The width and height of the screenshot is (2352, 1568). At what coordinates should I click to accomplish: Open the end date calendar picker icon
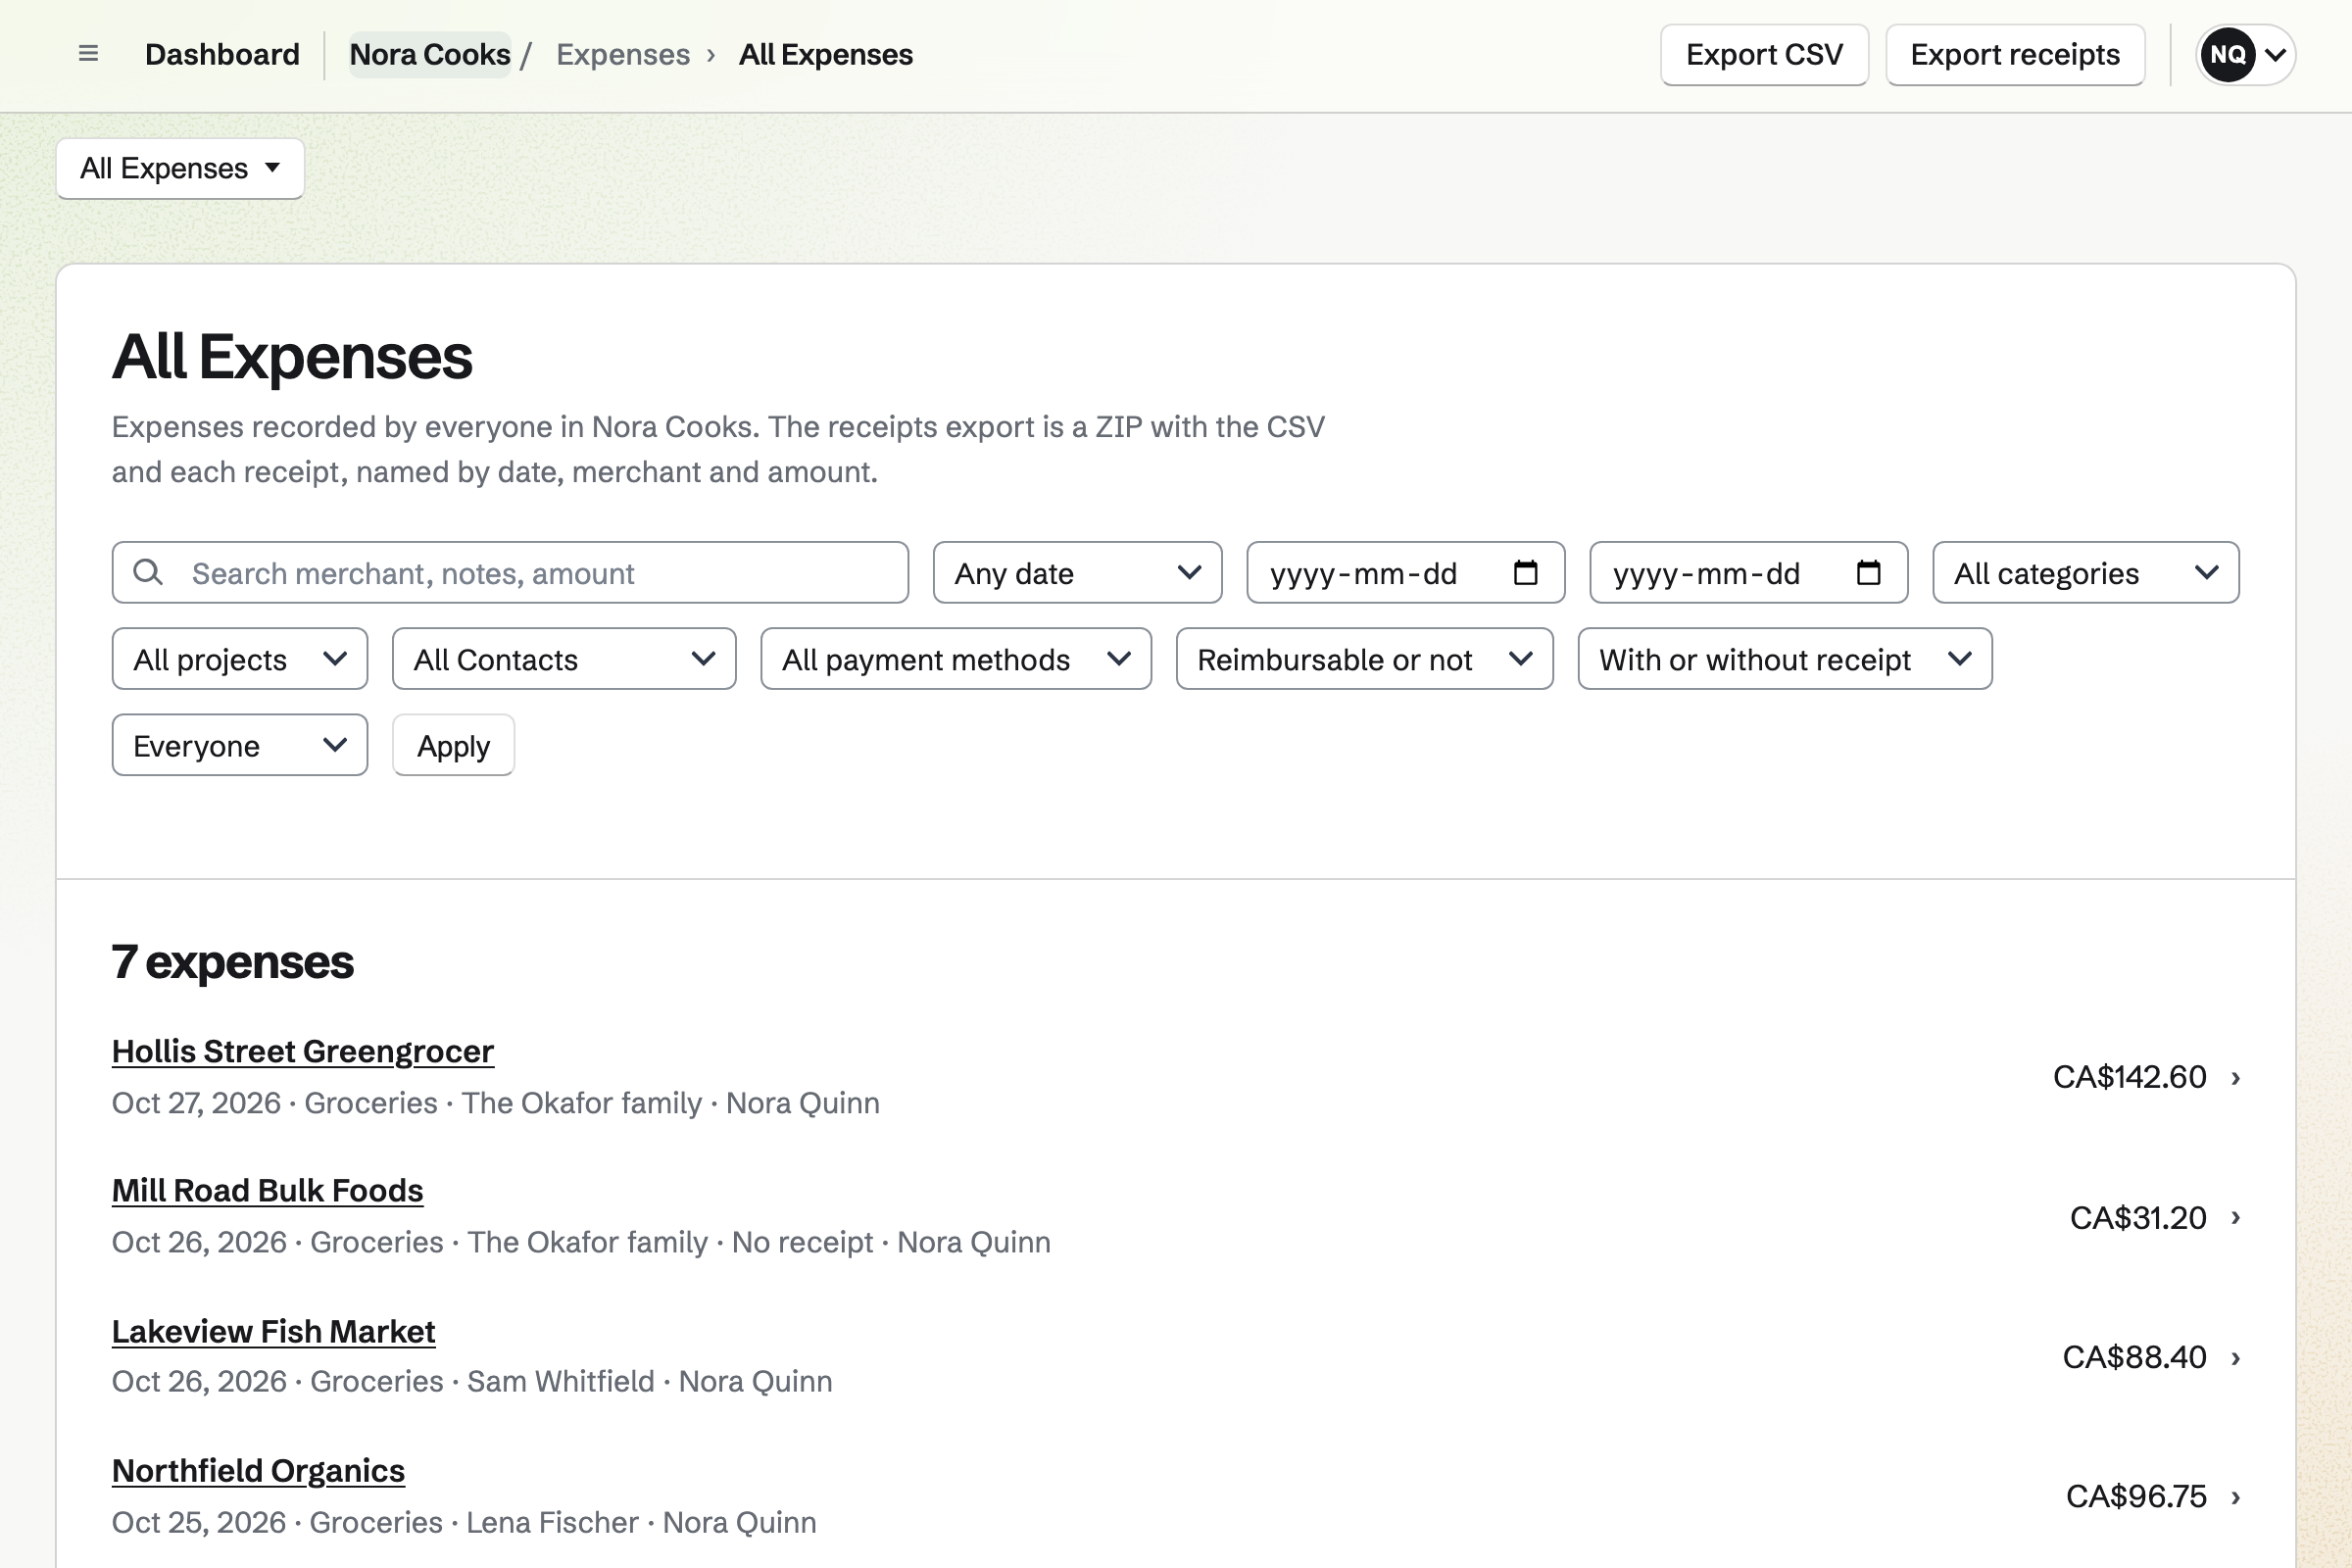[1868, 572]
